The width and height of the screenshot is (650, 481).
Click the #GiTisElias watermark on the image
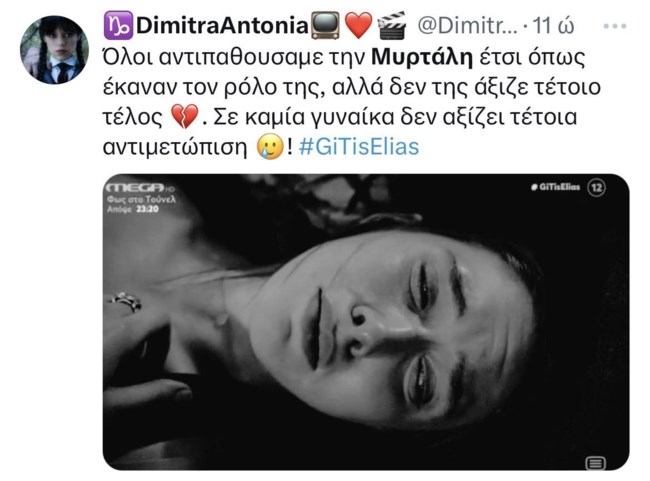point(555,187)
